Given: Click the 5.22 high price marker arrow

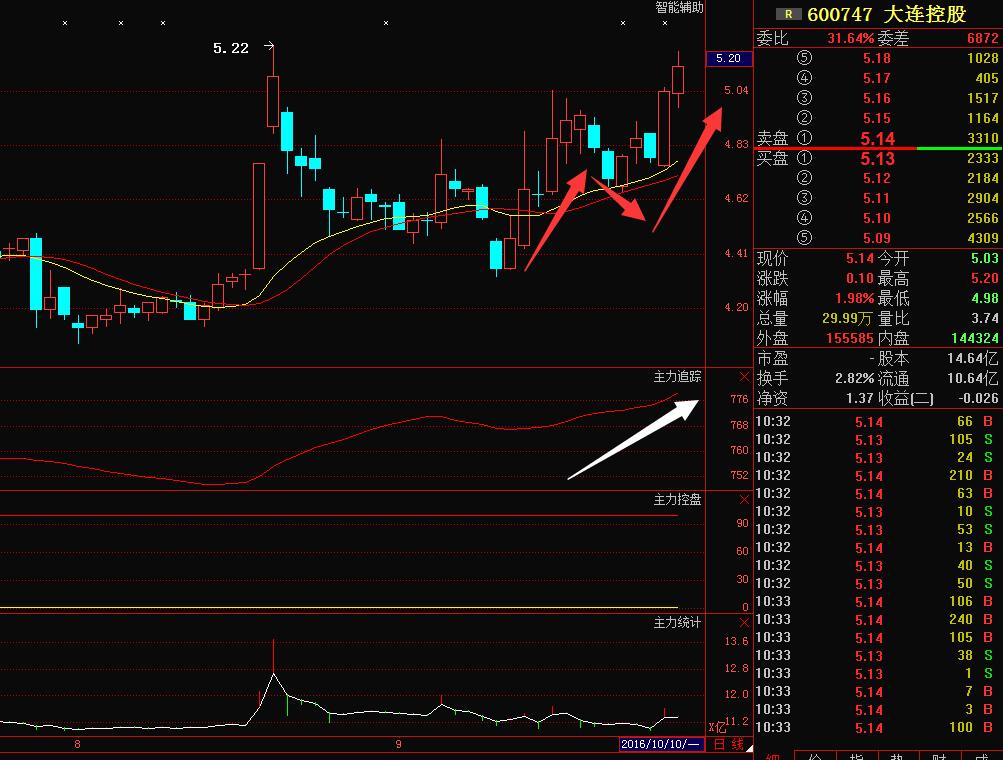Looking at the screenshot, I should coord(268,46).
